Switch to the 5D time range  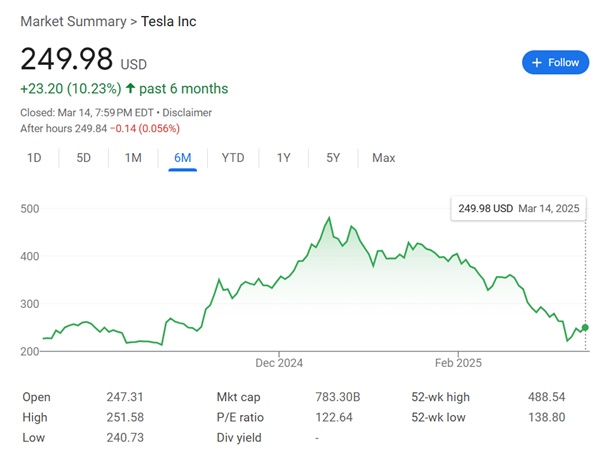83,158
